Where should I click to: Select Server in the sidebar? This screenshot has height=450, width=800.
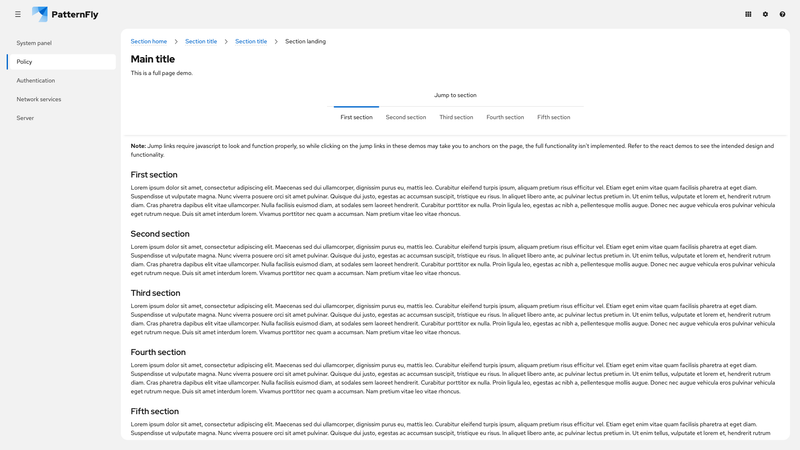point(61,118)
